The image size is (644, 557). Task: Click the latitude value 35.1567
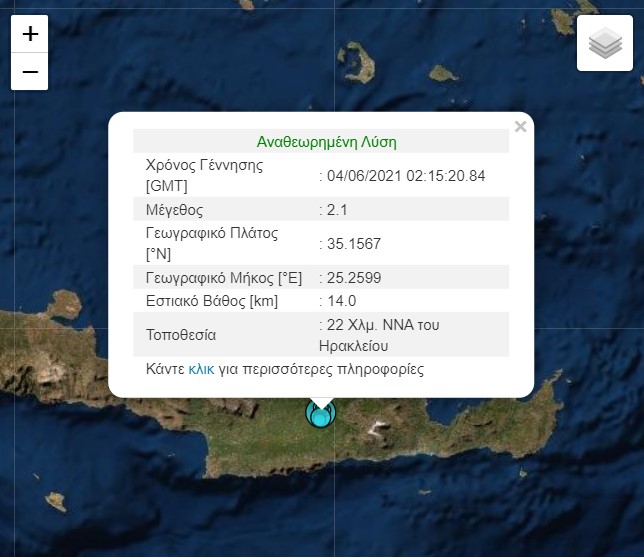352,244
